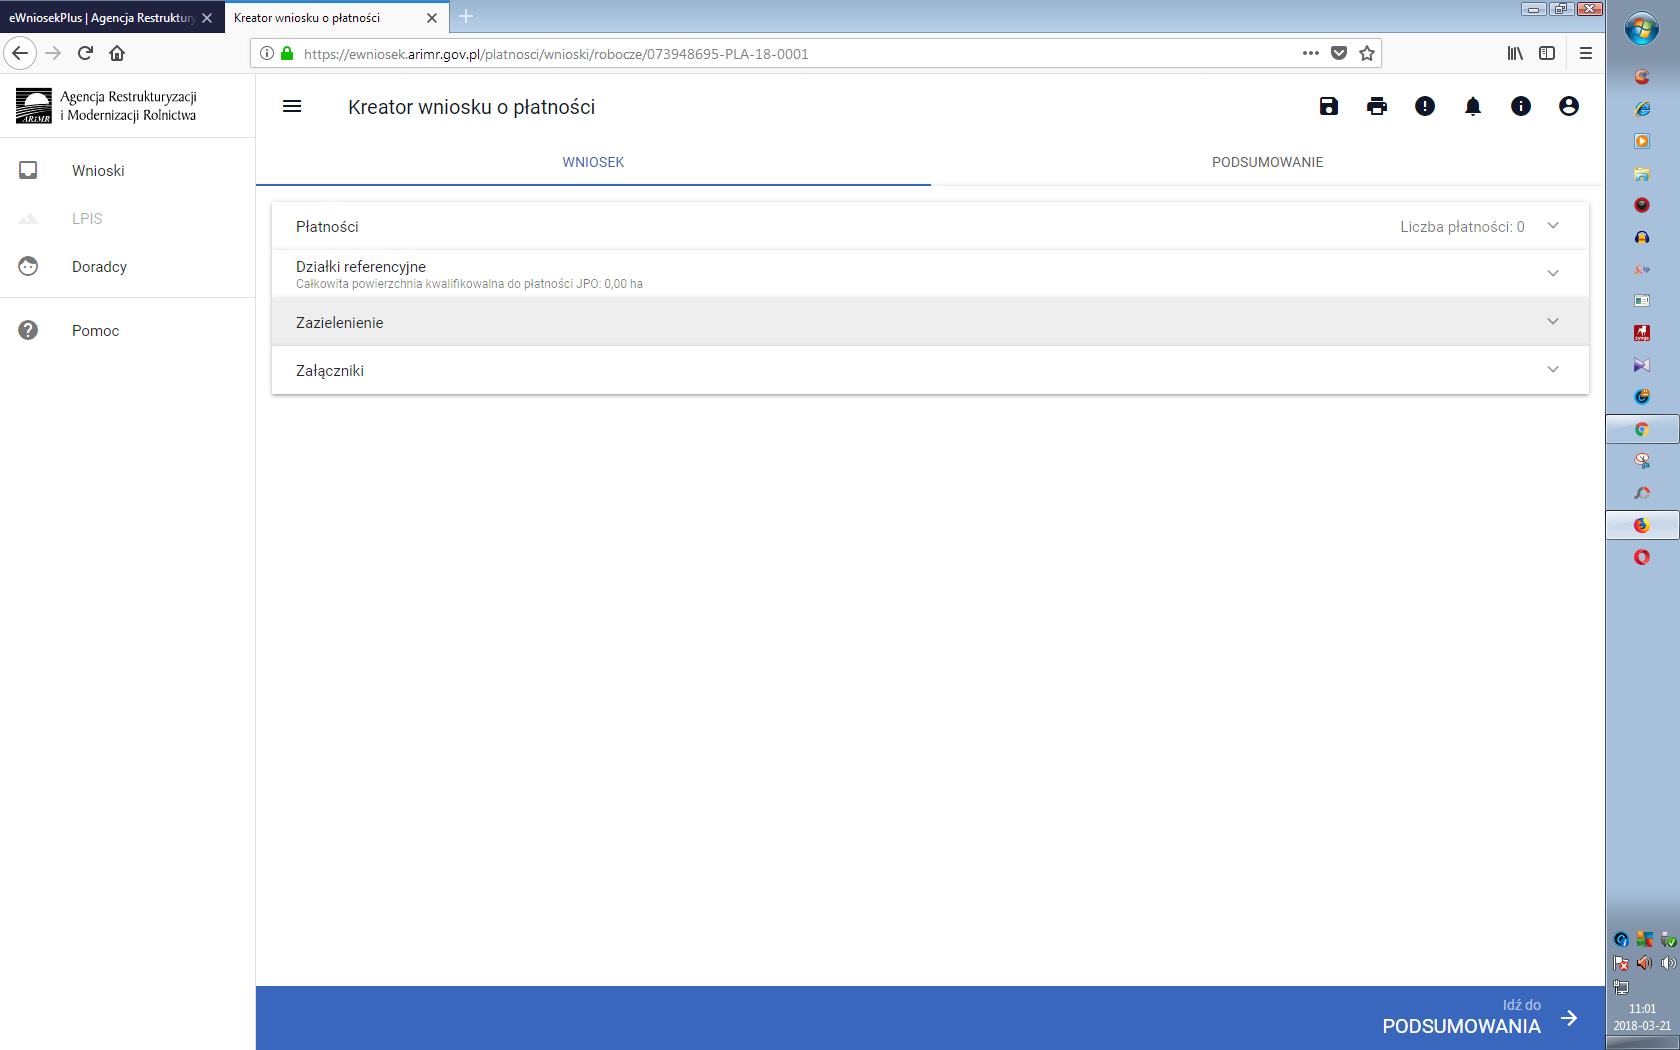This screenshot has width=1680, height=1050.
Task: Open Wnioski in the sidebar
Action: click(98, 171)
